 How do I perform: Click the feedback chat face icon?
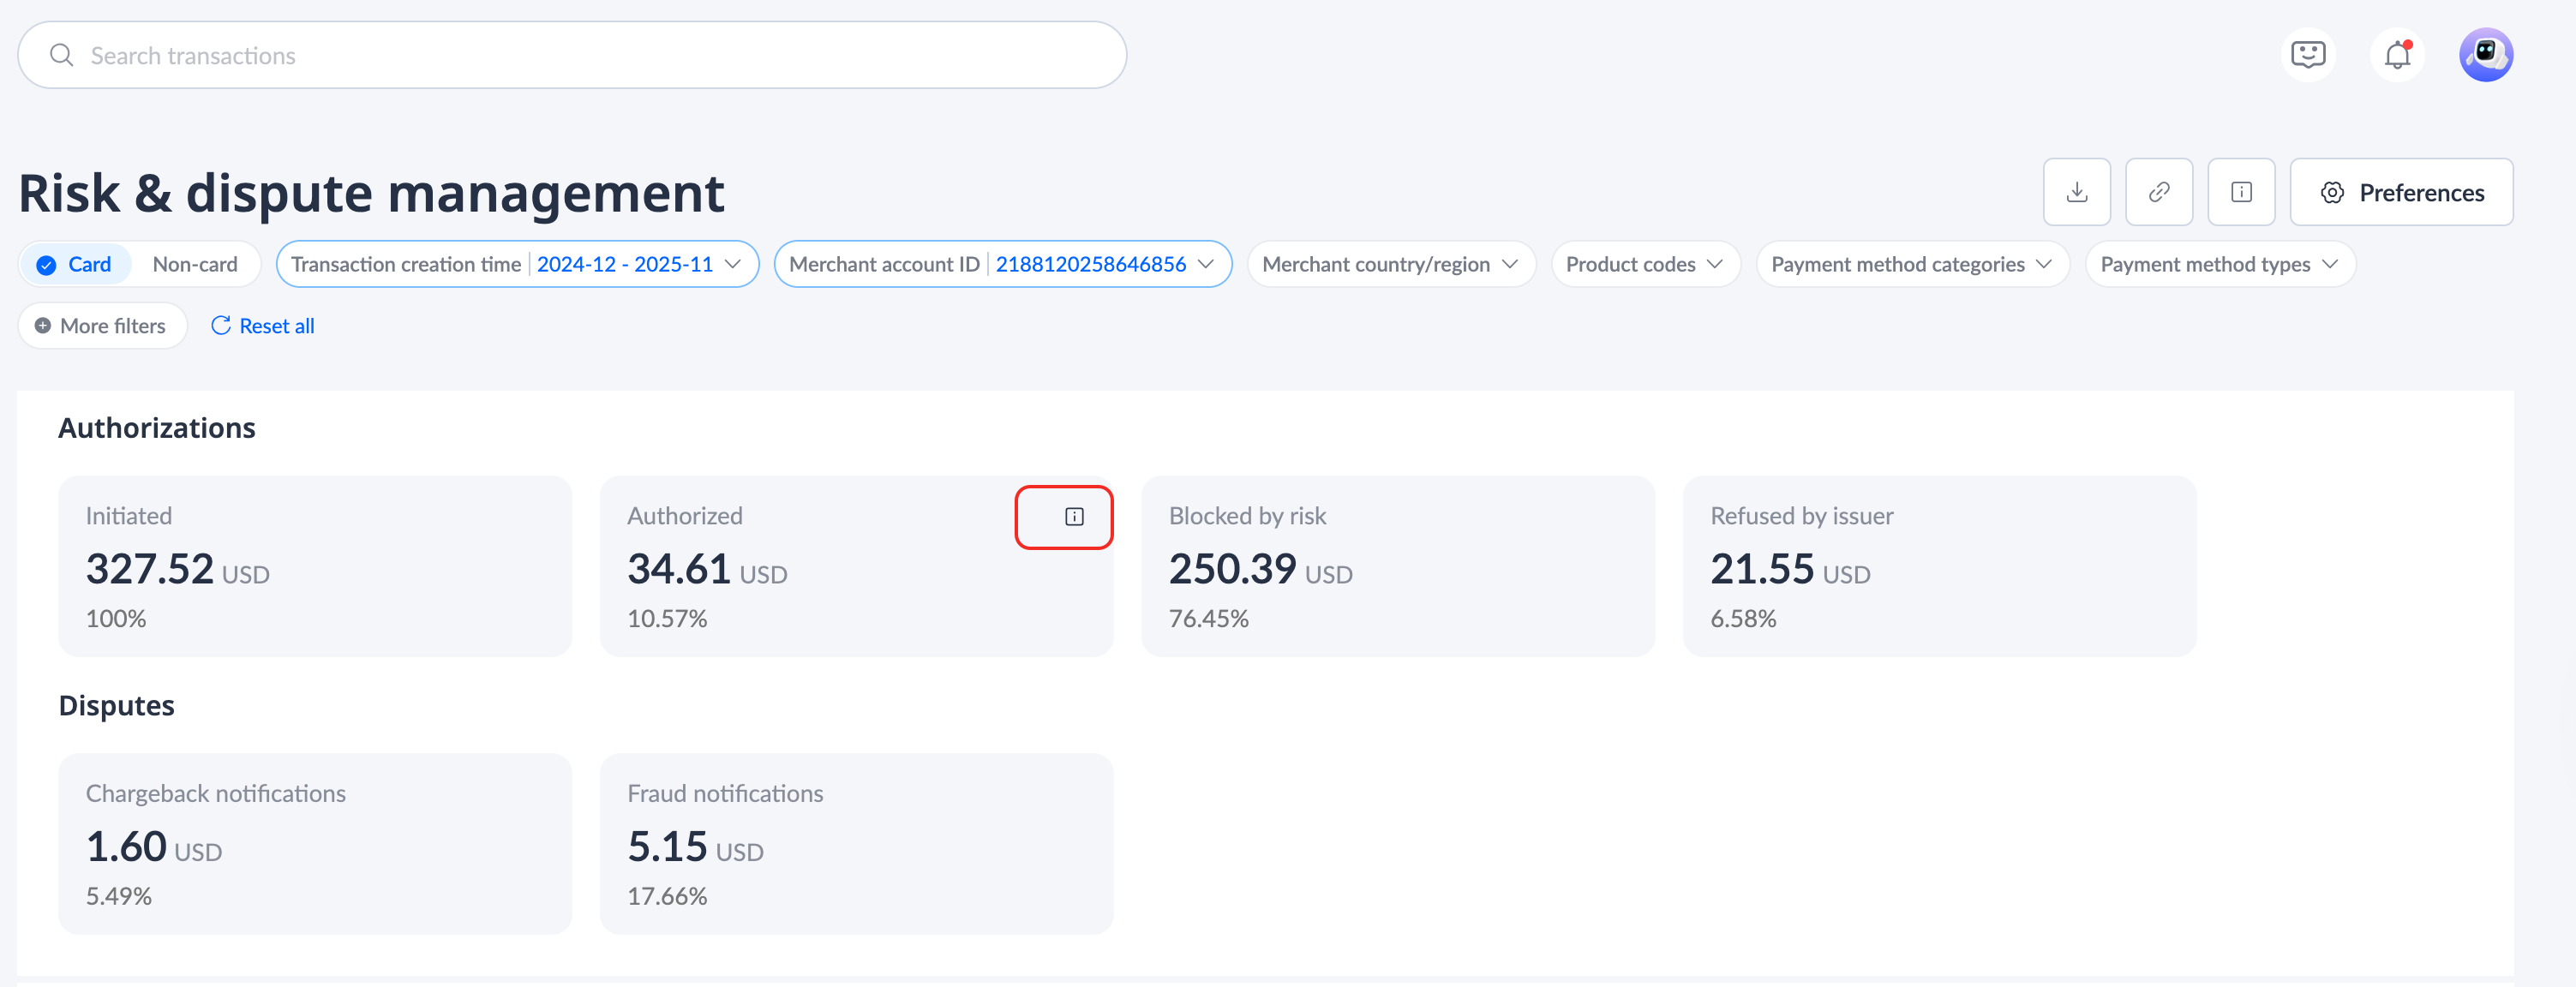point(2307,55)
